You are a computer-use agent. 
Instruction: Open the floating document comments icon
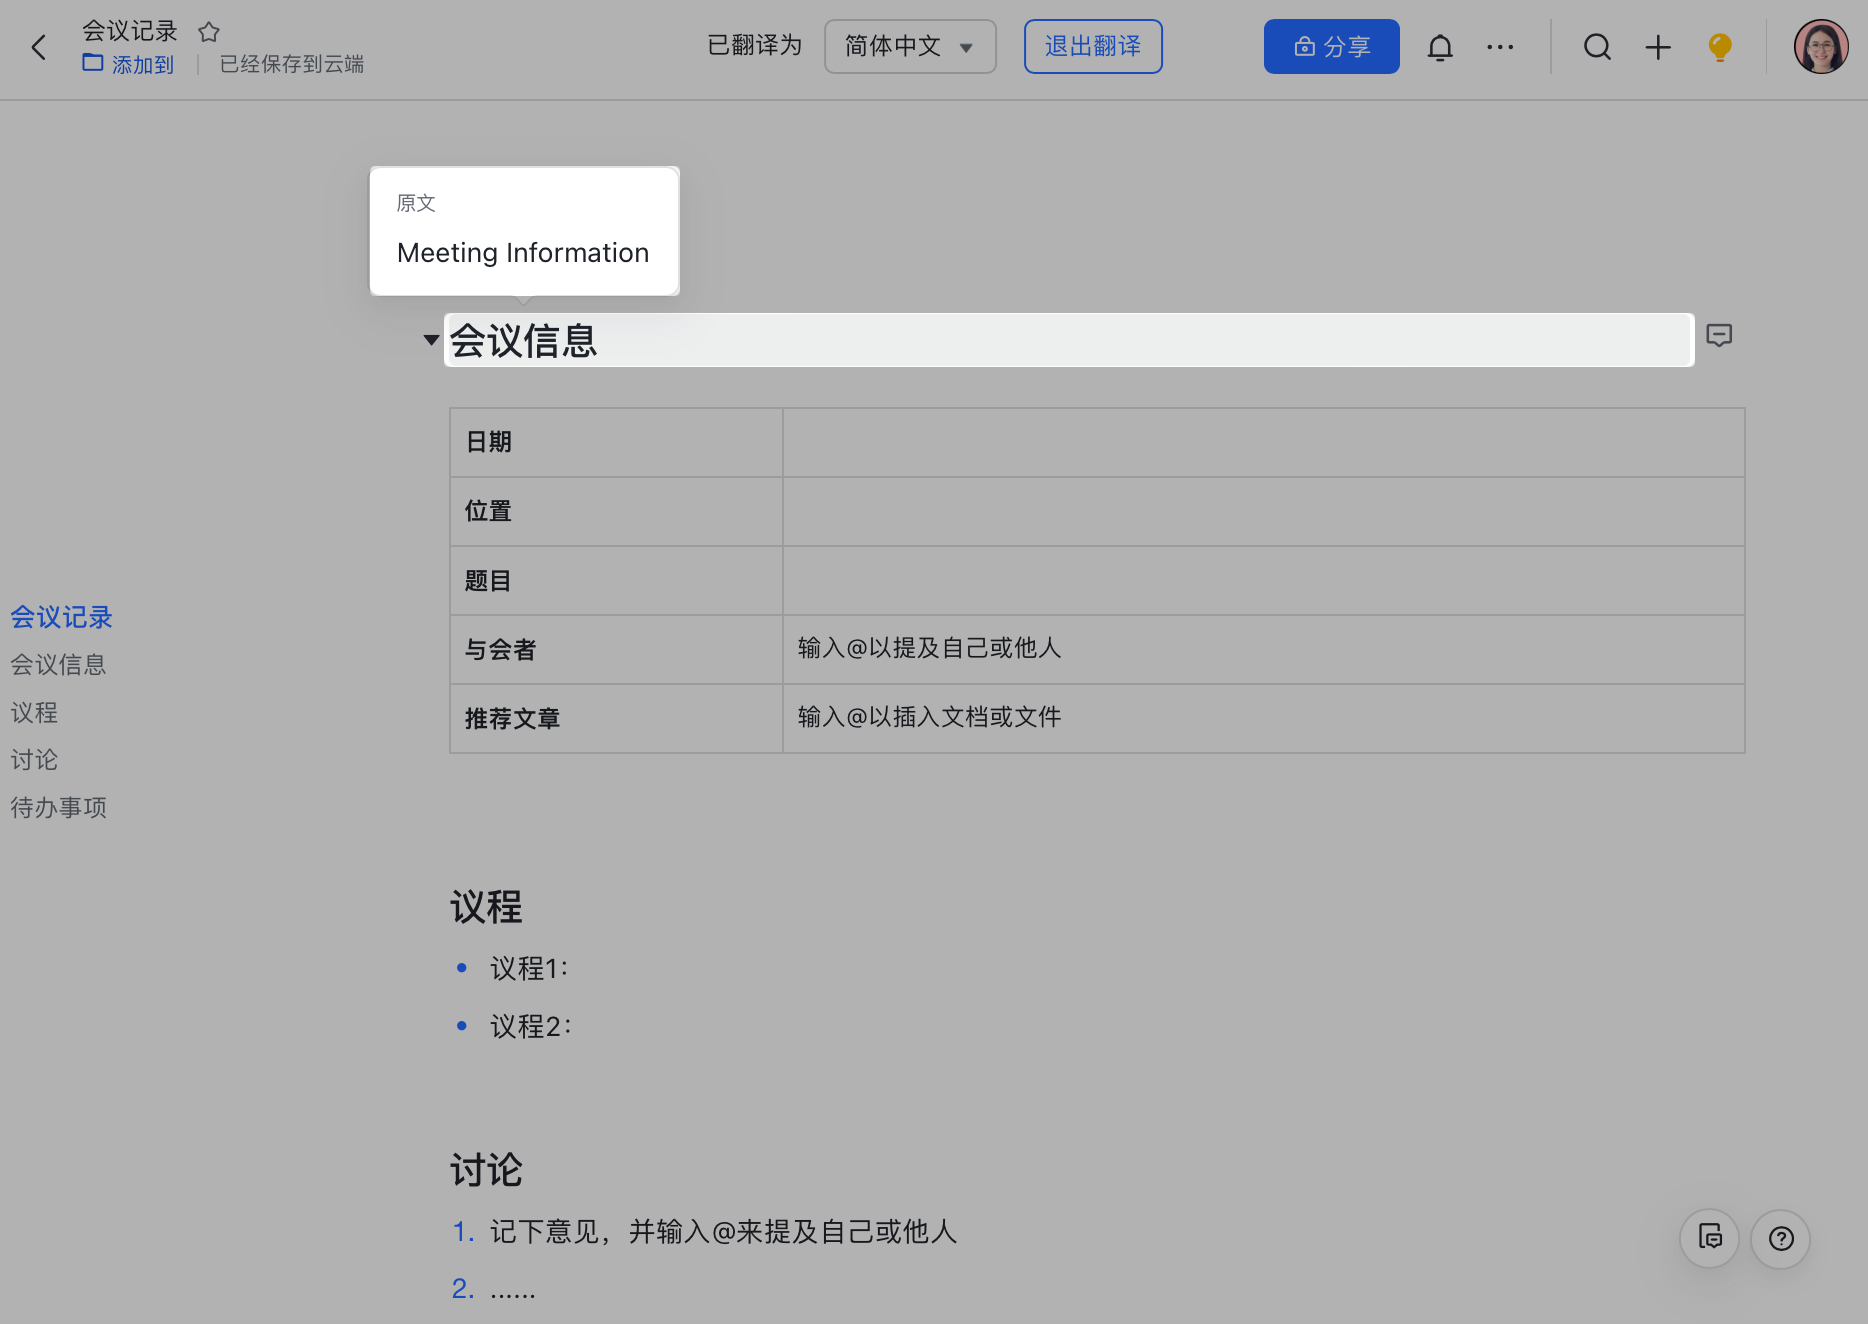tap(1709, 1239)
